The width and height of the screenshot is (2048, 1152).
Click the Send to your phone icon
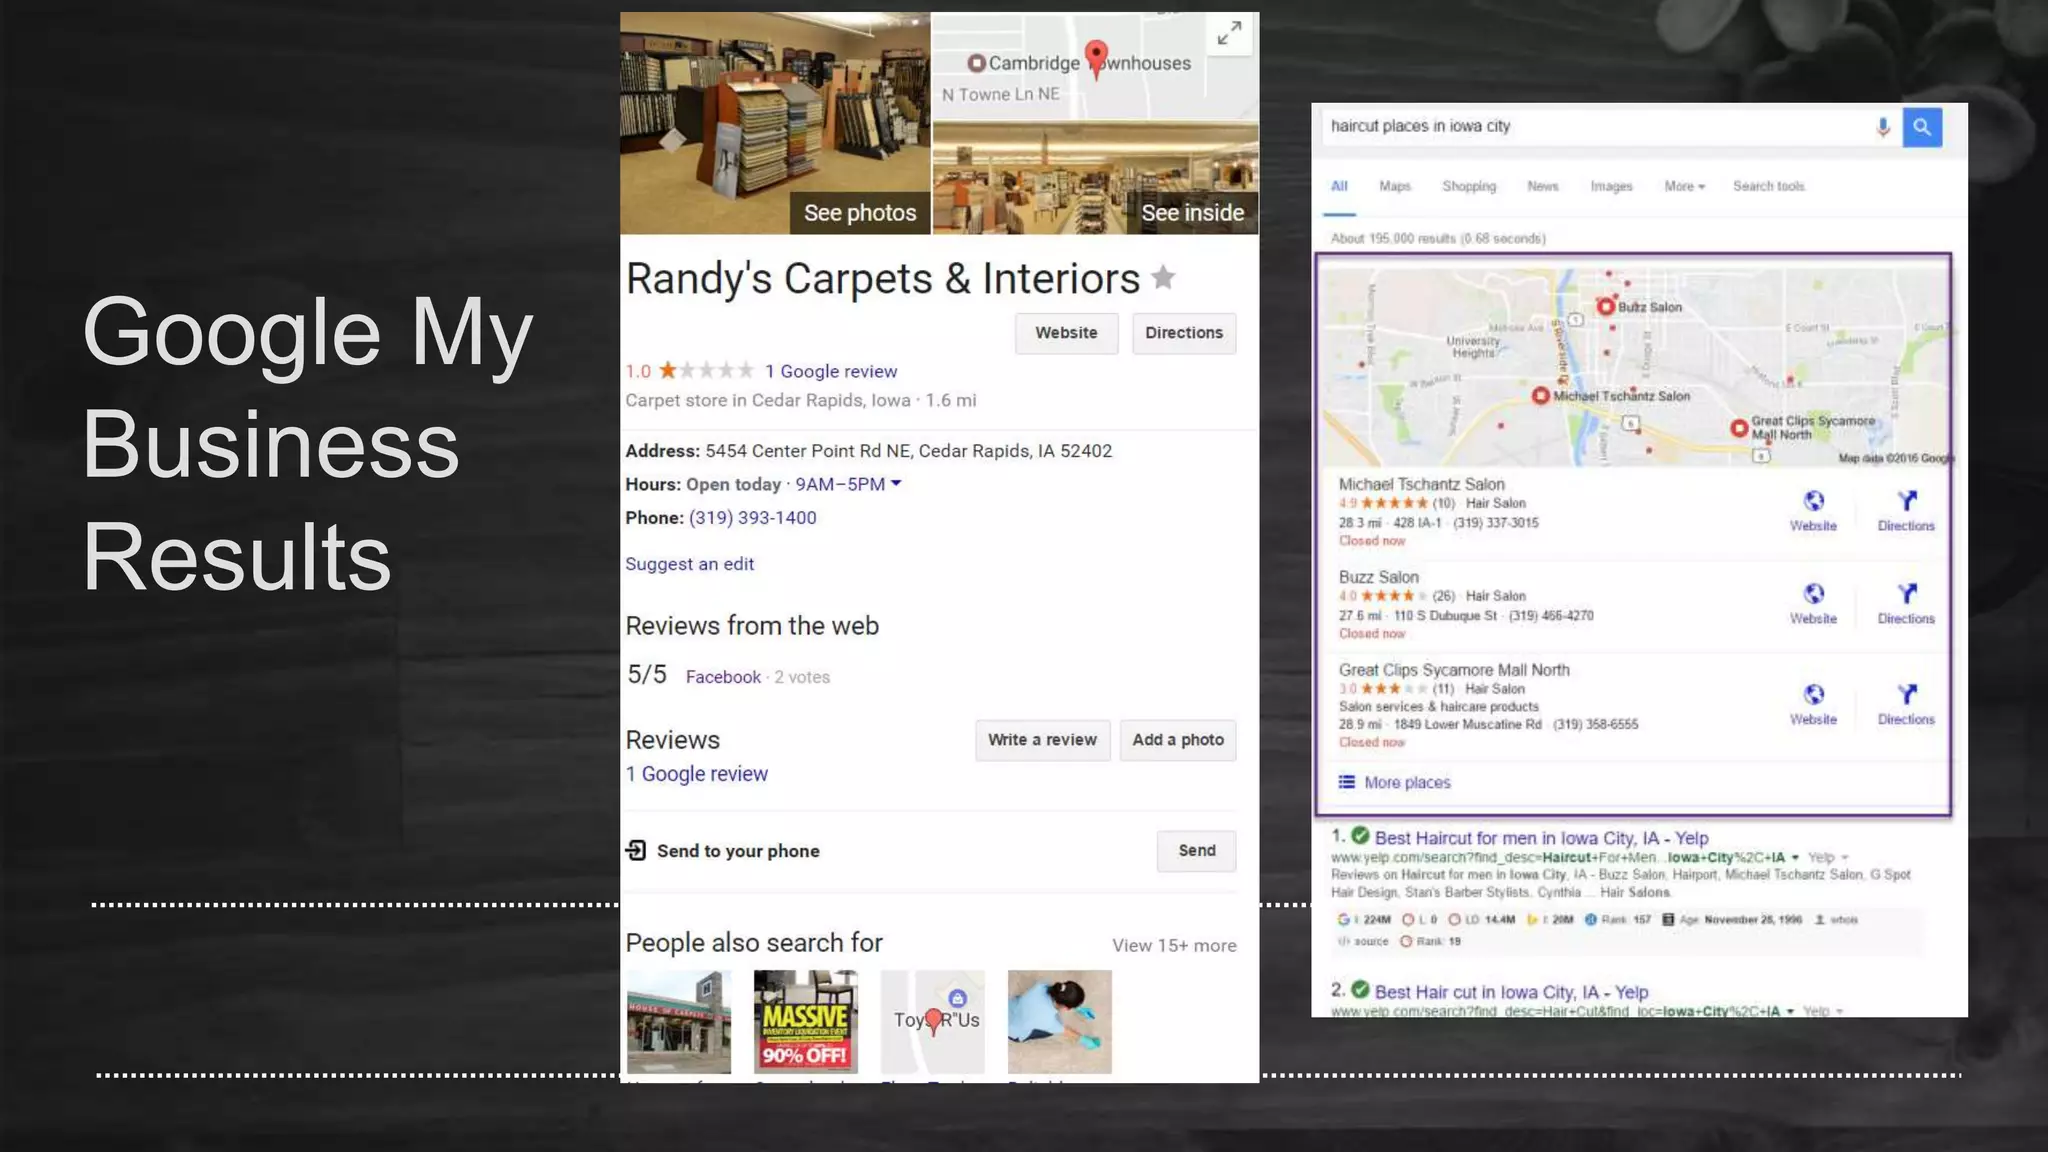click(x=636, y=850)
